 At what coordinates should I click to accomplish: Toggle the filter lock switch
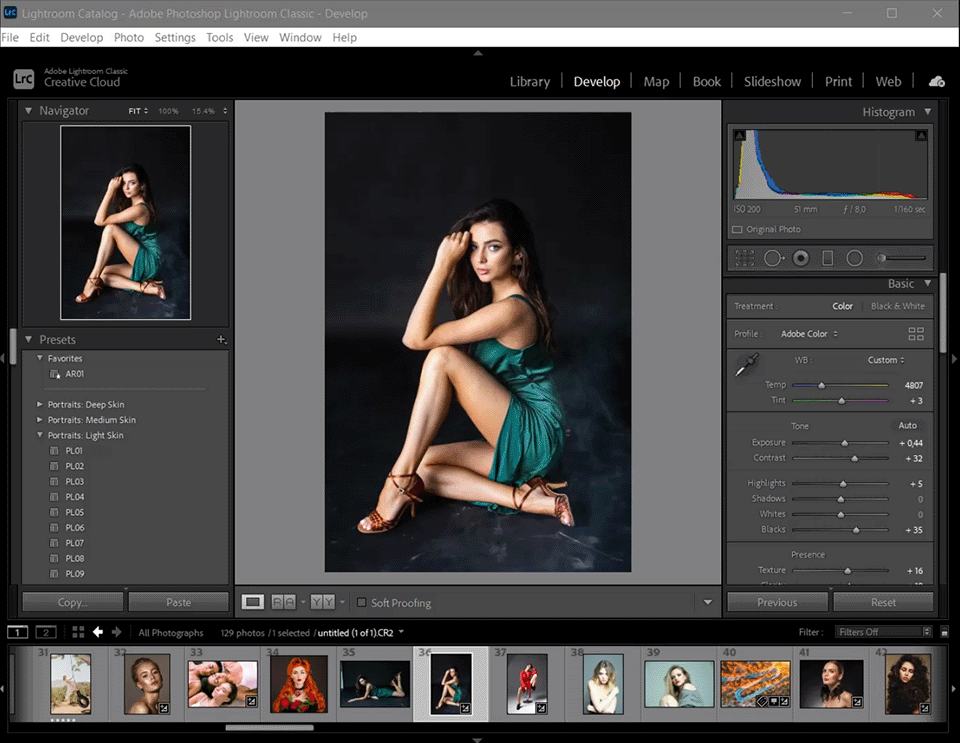pyautogui.click(x=944, y=632)
